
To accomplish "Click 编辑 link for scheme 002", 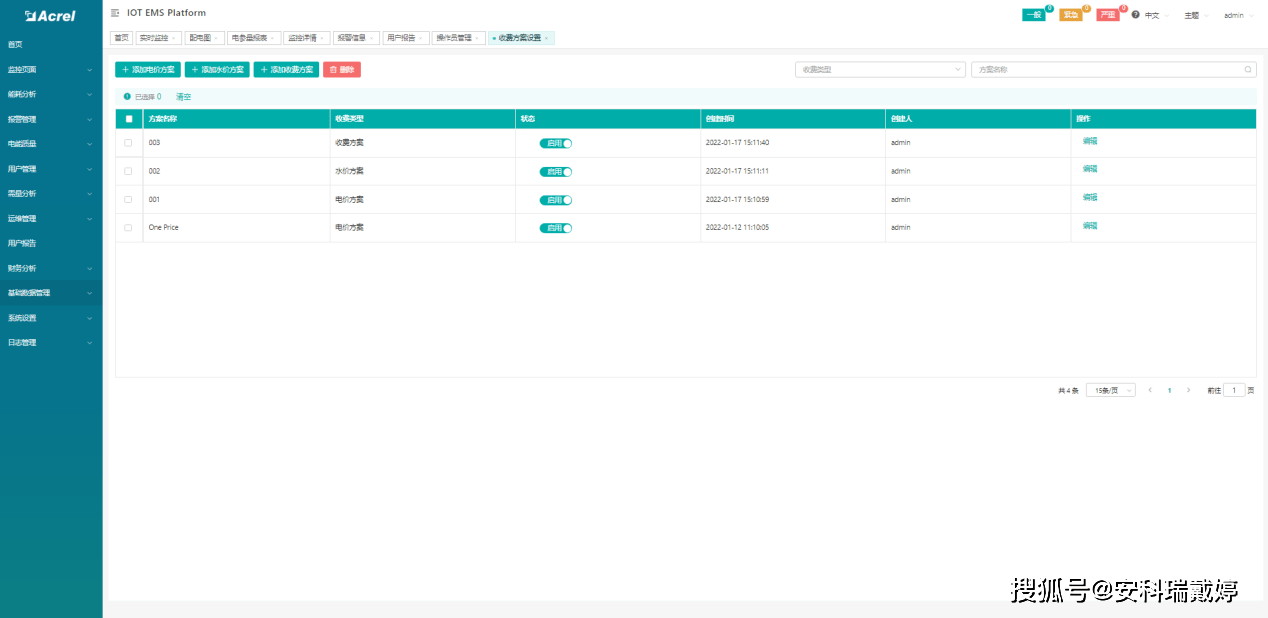I will pyautogui.click(x=1090, y=169).
